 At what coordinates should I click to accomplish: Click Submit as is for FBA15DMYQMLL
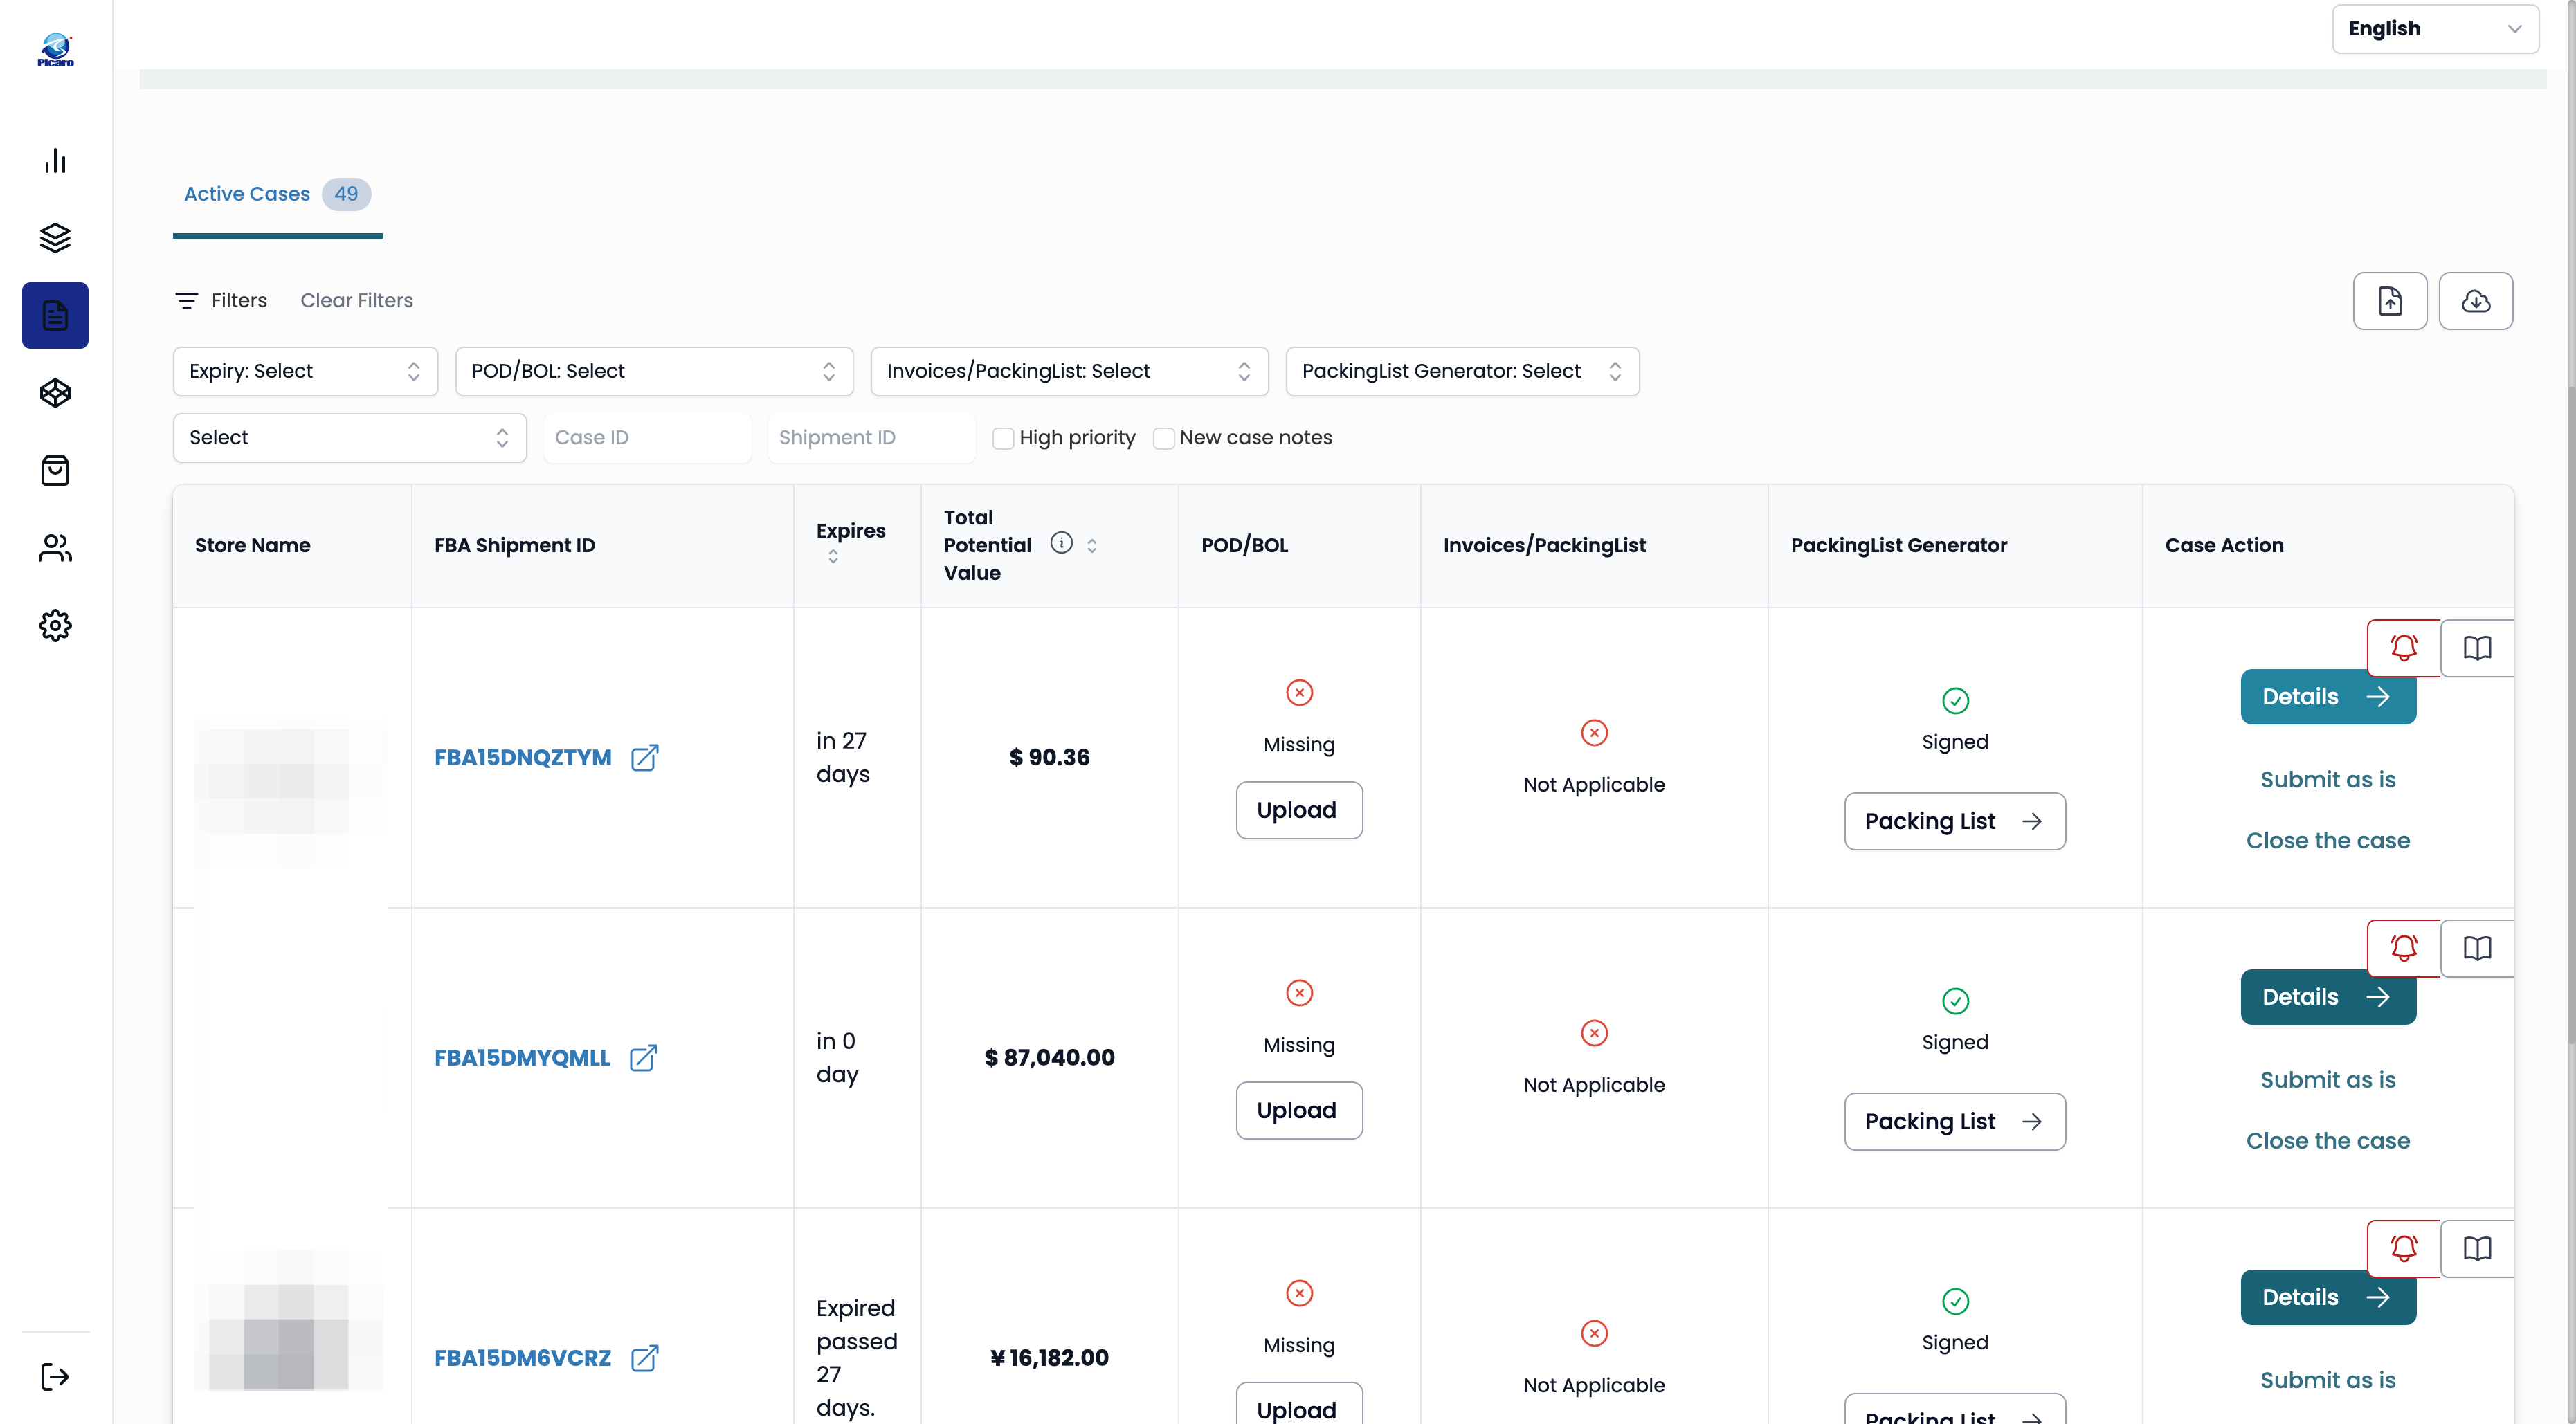tap(2327, 1080)
